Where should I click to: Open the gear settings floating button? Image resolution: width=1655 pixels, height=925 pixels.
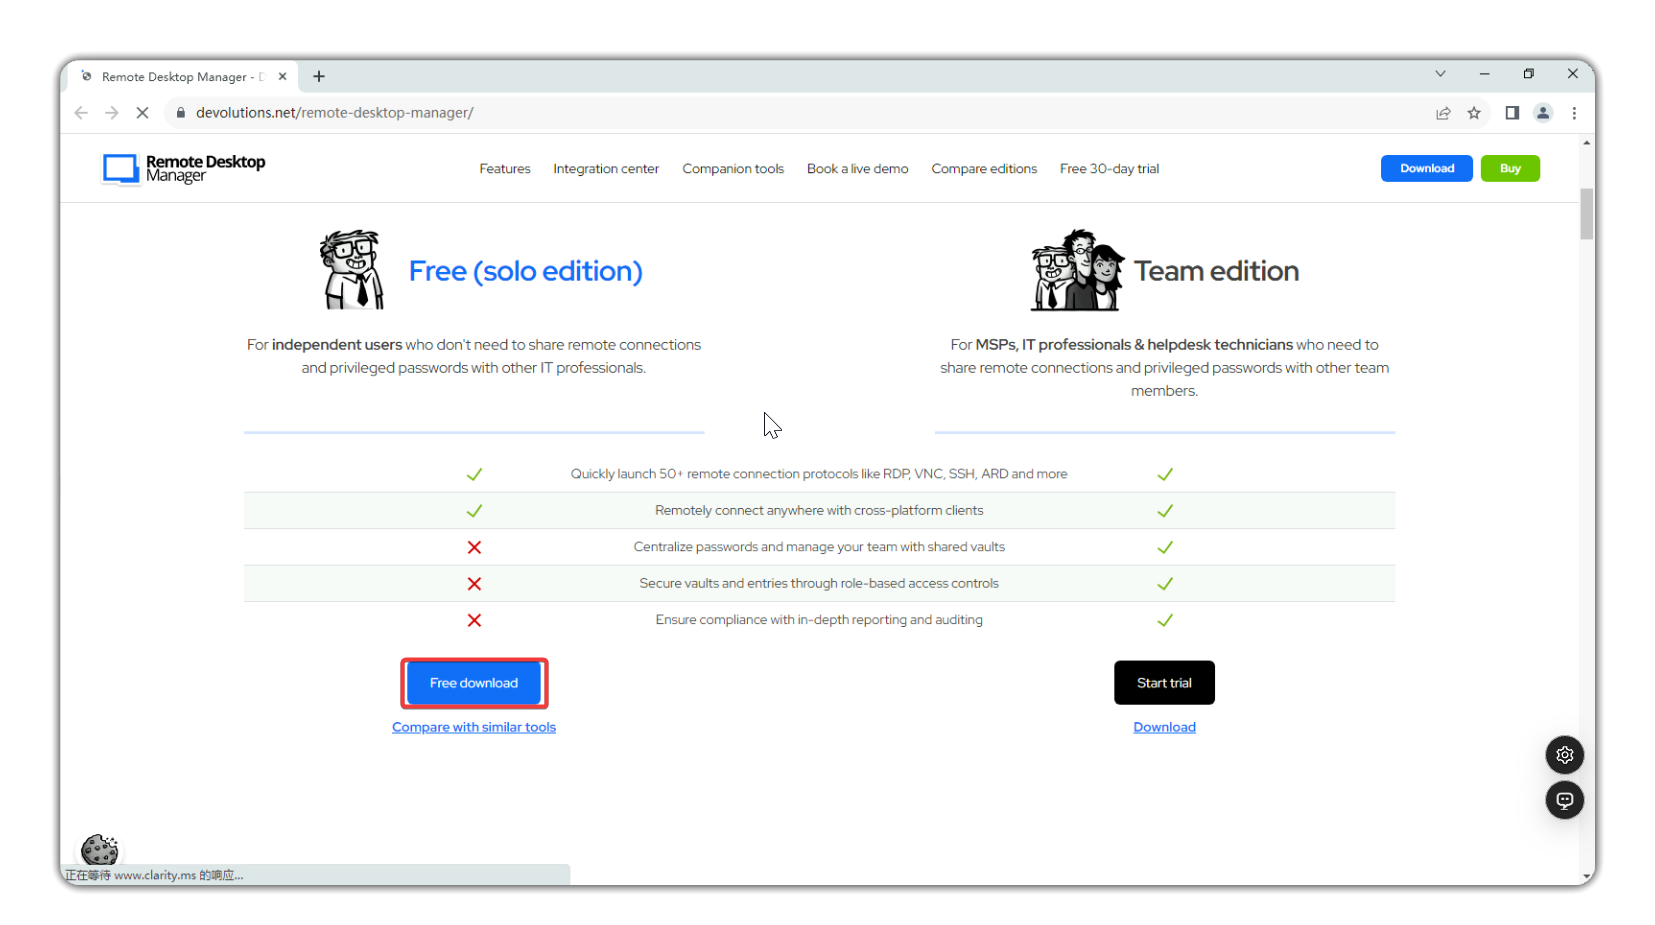click(x=1564, y=755)
